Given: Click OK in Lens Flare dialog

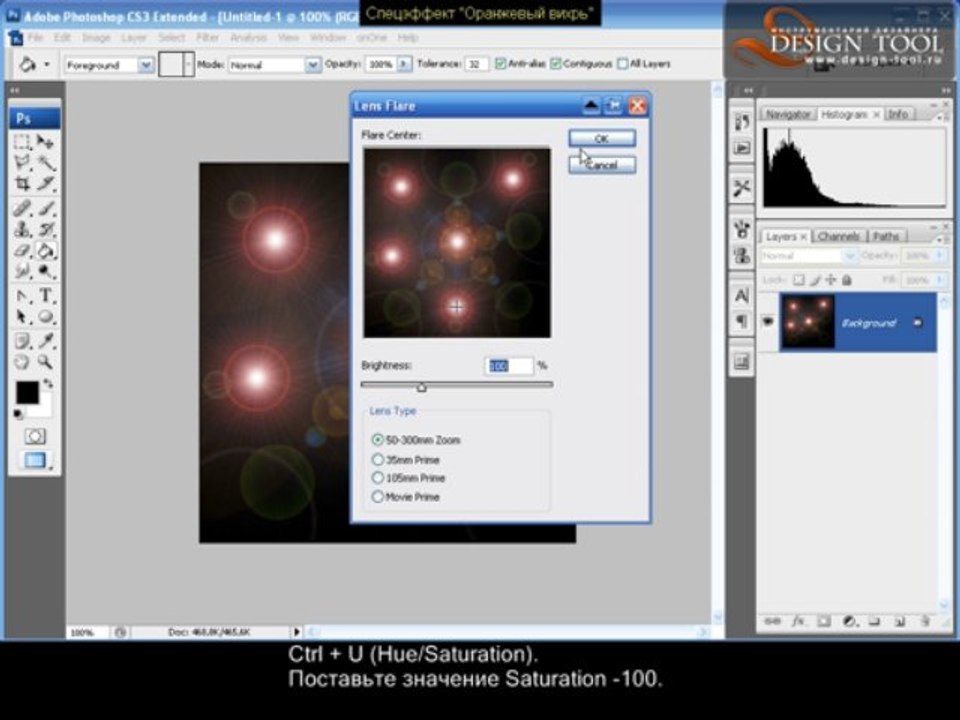Looking at the screenshot, I should [x=602, y=139].
